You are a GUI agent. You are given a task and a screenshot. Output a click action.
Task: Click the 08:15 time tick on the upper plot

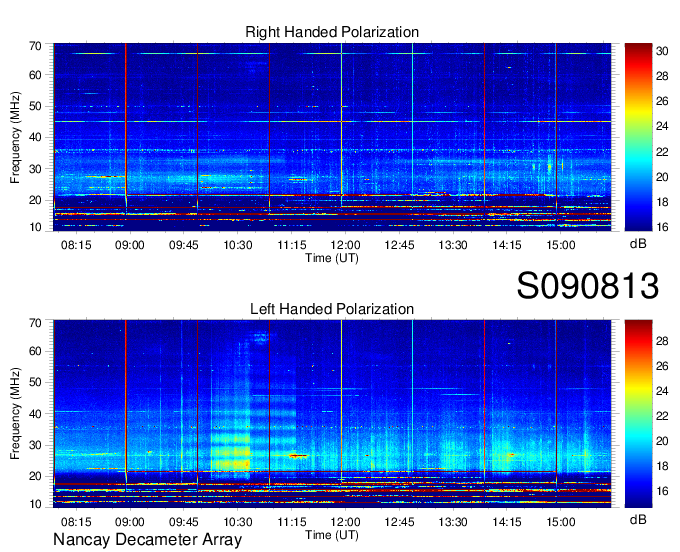[x=76, y=245]
